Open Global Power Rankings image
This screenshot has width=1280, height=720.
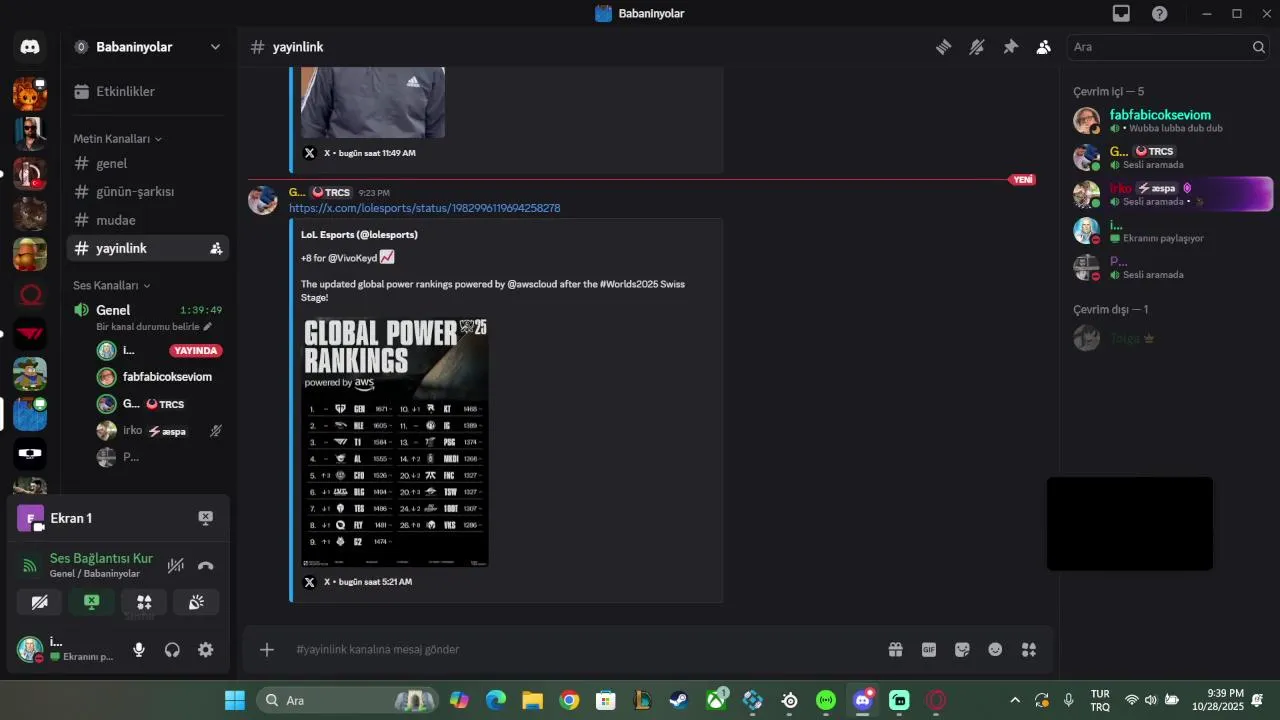pos(395,441)
